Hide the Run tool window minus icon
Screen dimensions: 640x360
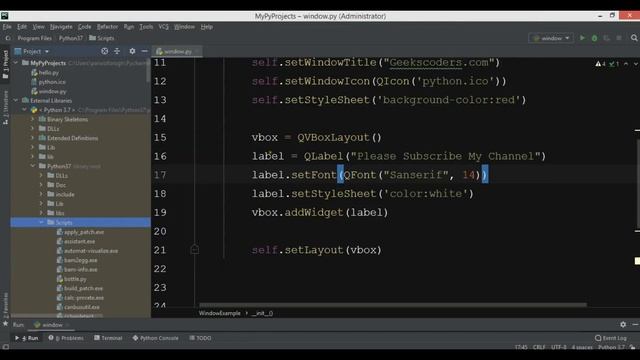pyautogui.click(x=635, y=324)
